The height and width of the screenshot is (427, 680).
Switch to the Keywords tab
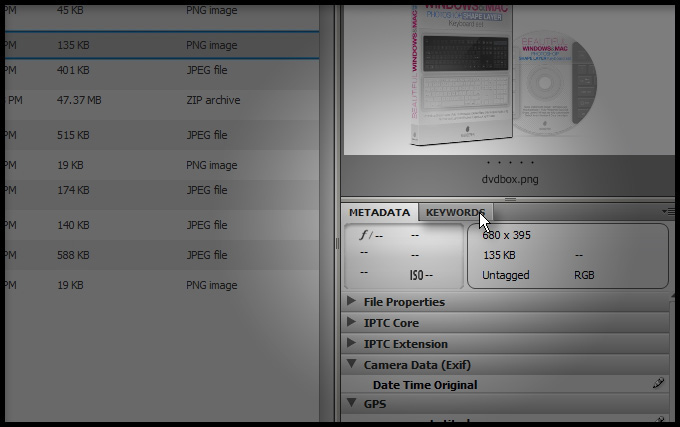[454, 212]
